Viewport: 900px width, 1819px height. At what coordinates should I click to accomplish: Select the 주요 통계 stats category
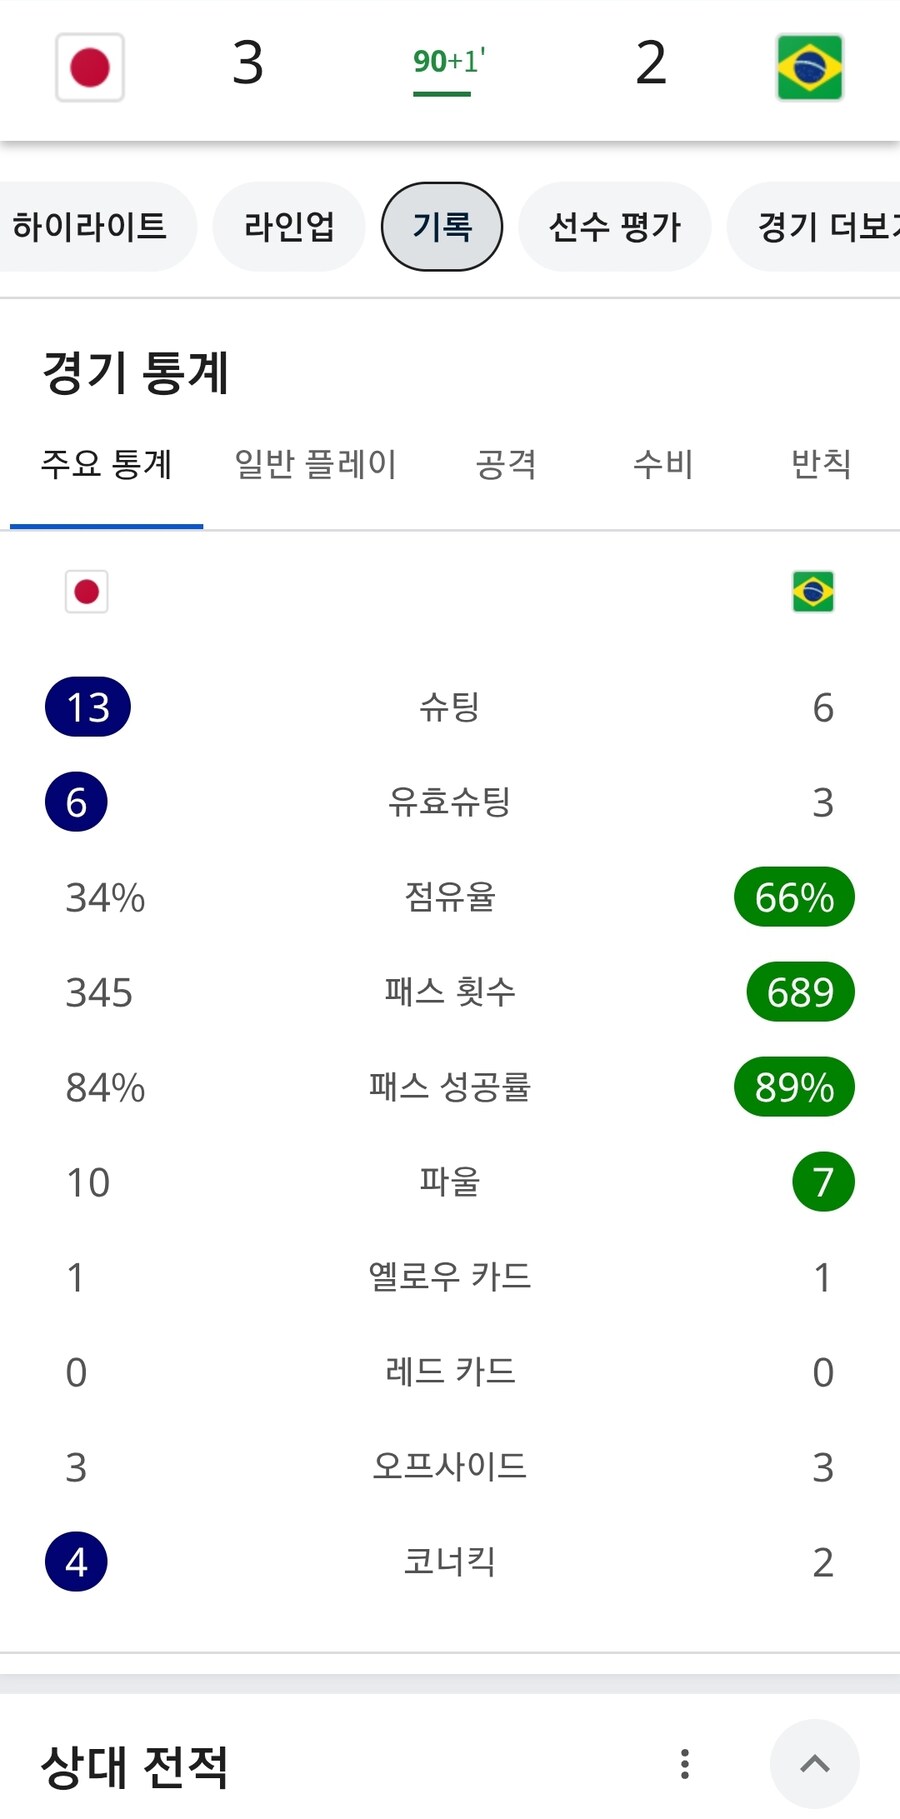click(107, 465)
